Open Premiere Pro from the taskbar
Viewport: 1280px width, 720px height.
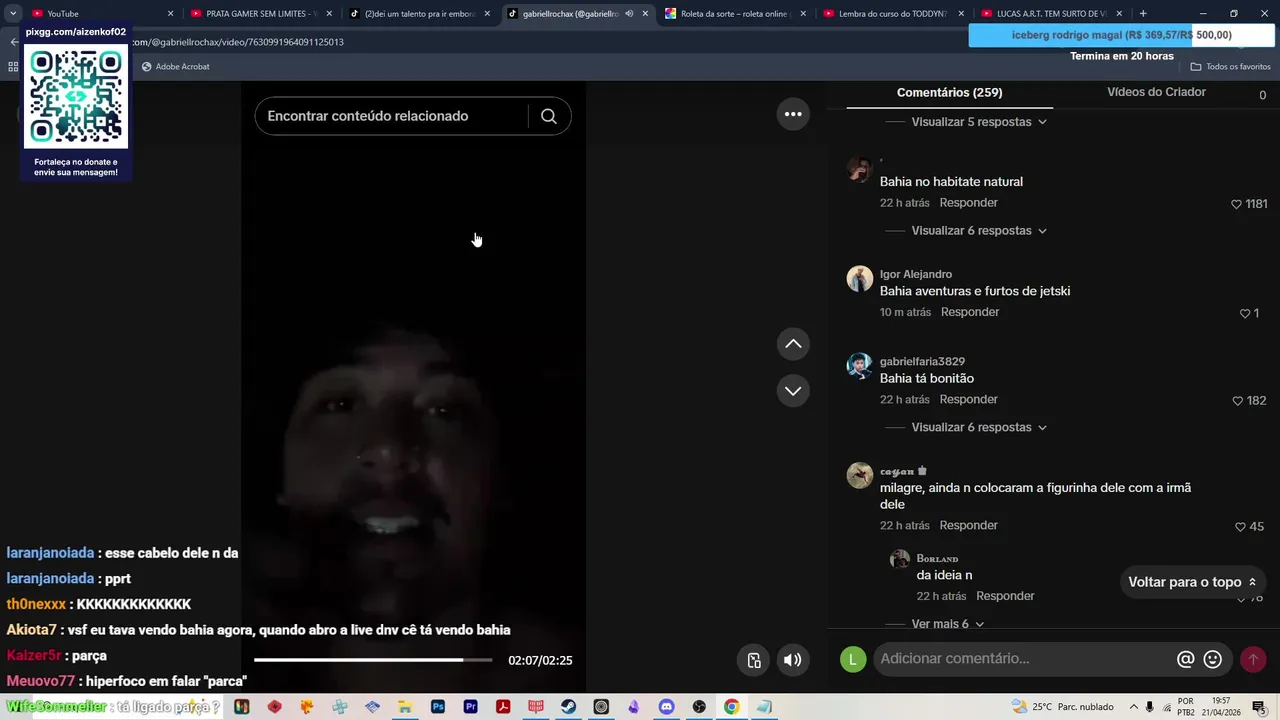(x=471, y=707)
